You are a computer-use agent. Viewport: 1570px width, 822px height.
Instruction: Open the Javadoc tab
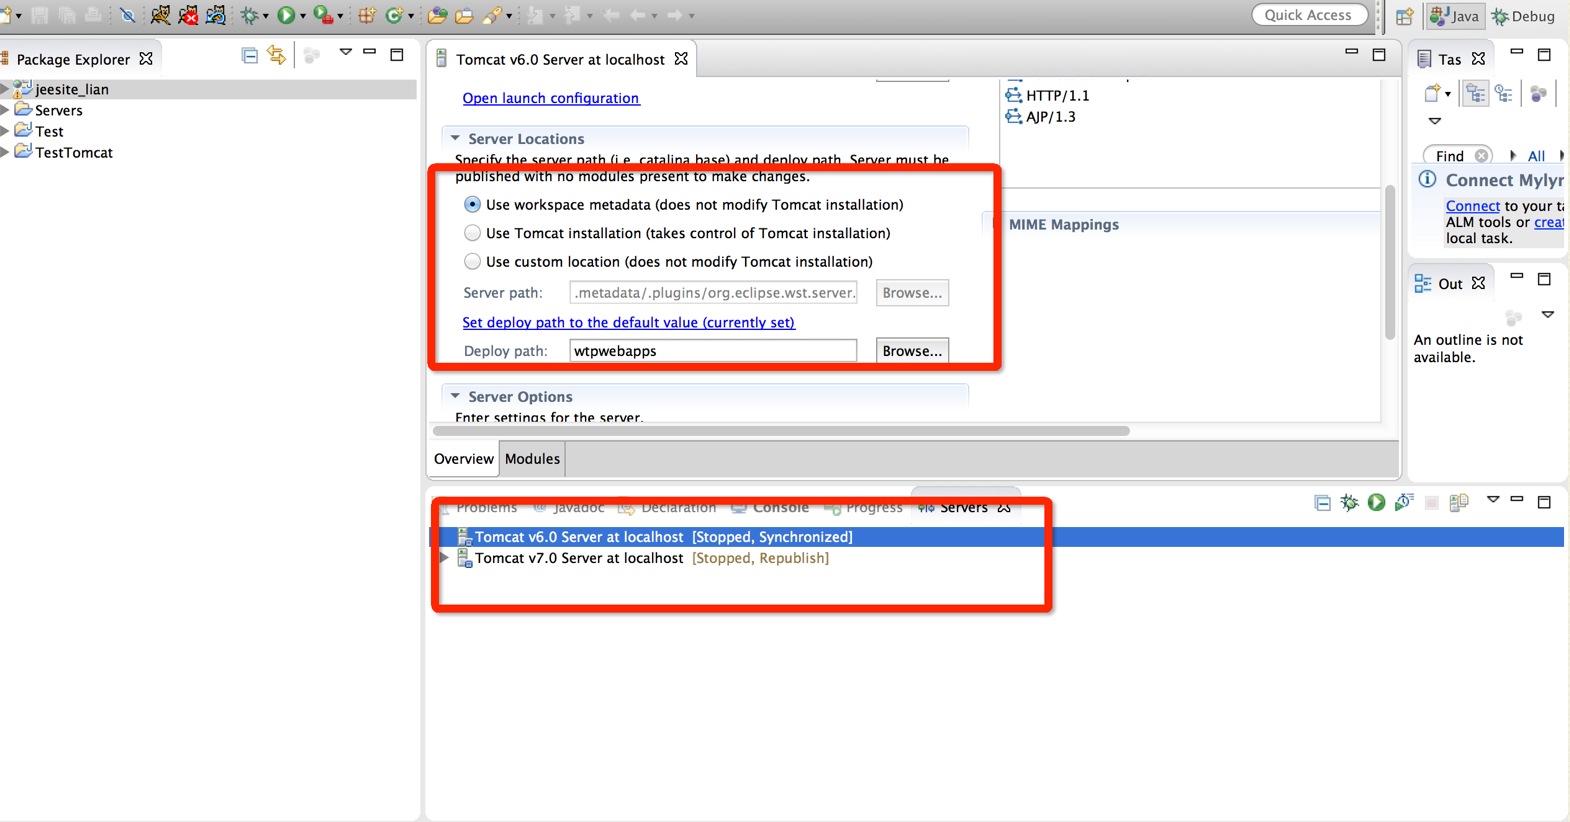pyautogui.click(x=569, y=507)
